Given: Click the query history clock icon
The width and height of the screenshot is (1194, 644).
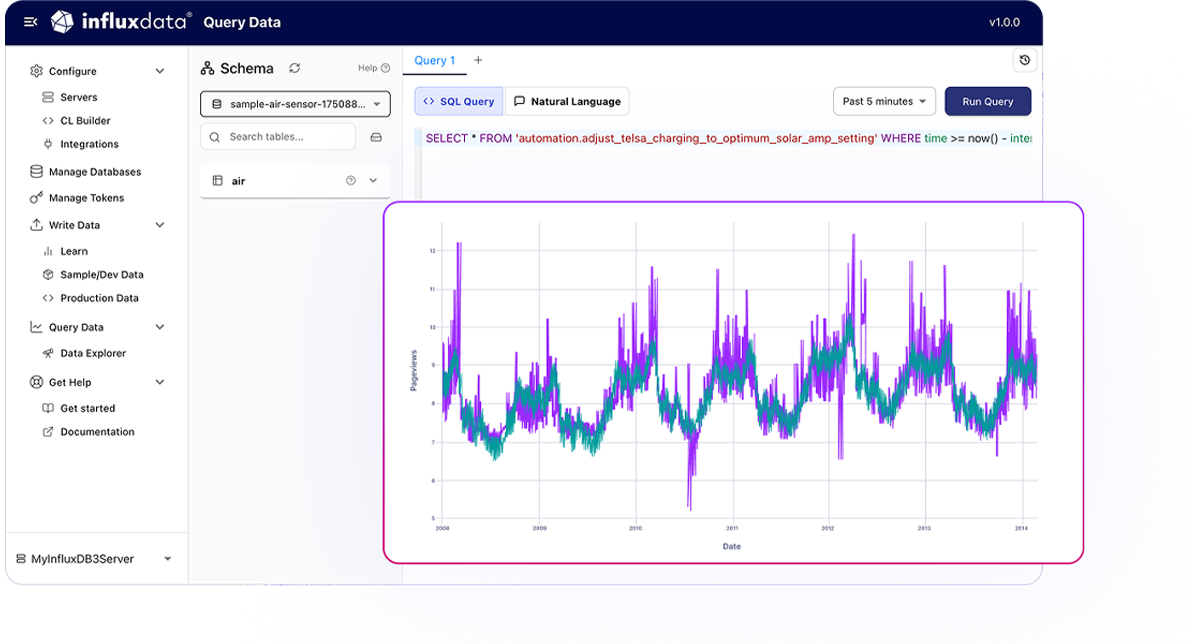Looking at the screenshot, I should 1024,60.
